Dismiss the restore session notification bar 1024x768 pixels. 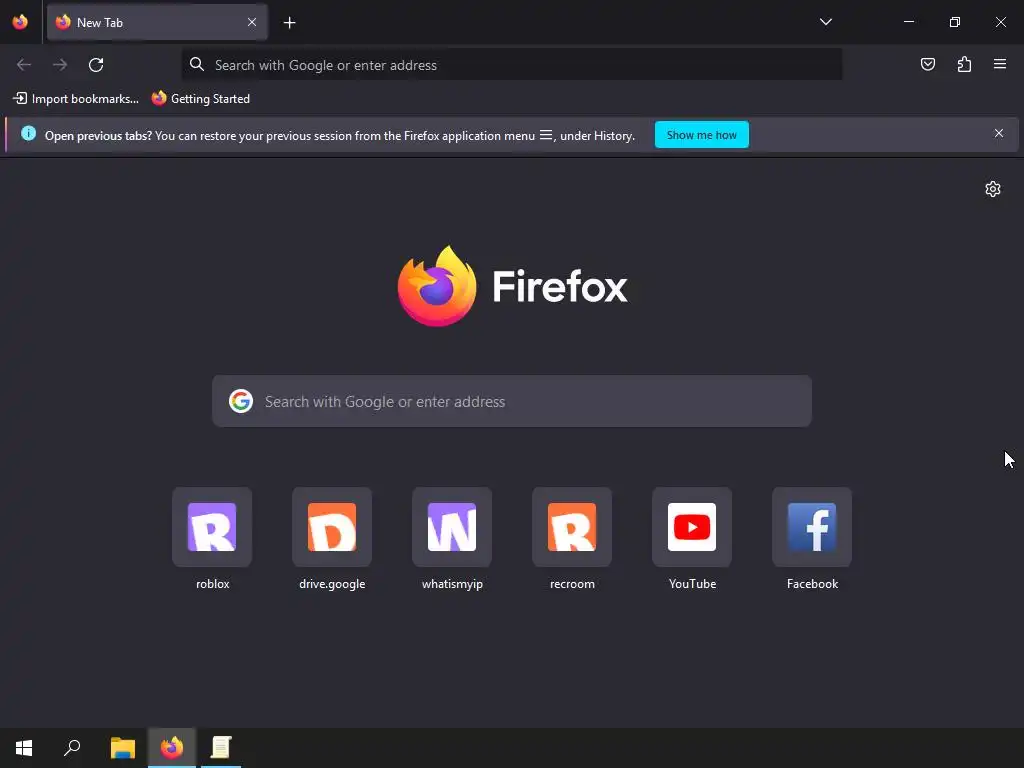(x=999, y=133)
